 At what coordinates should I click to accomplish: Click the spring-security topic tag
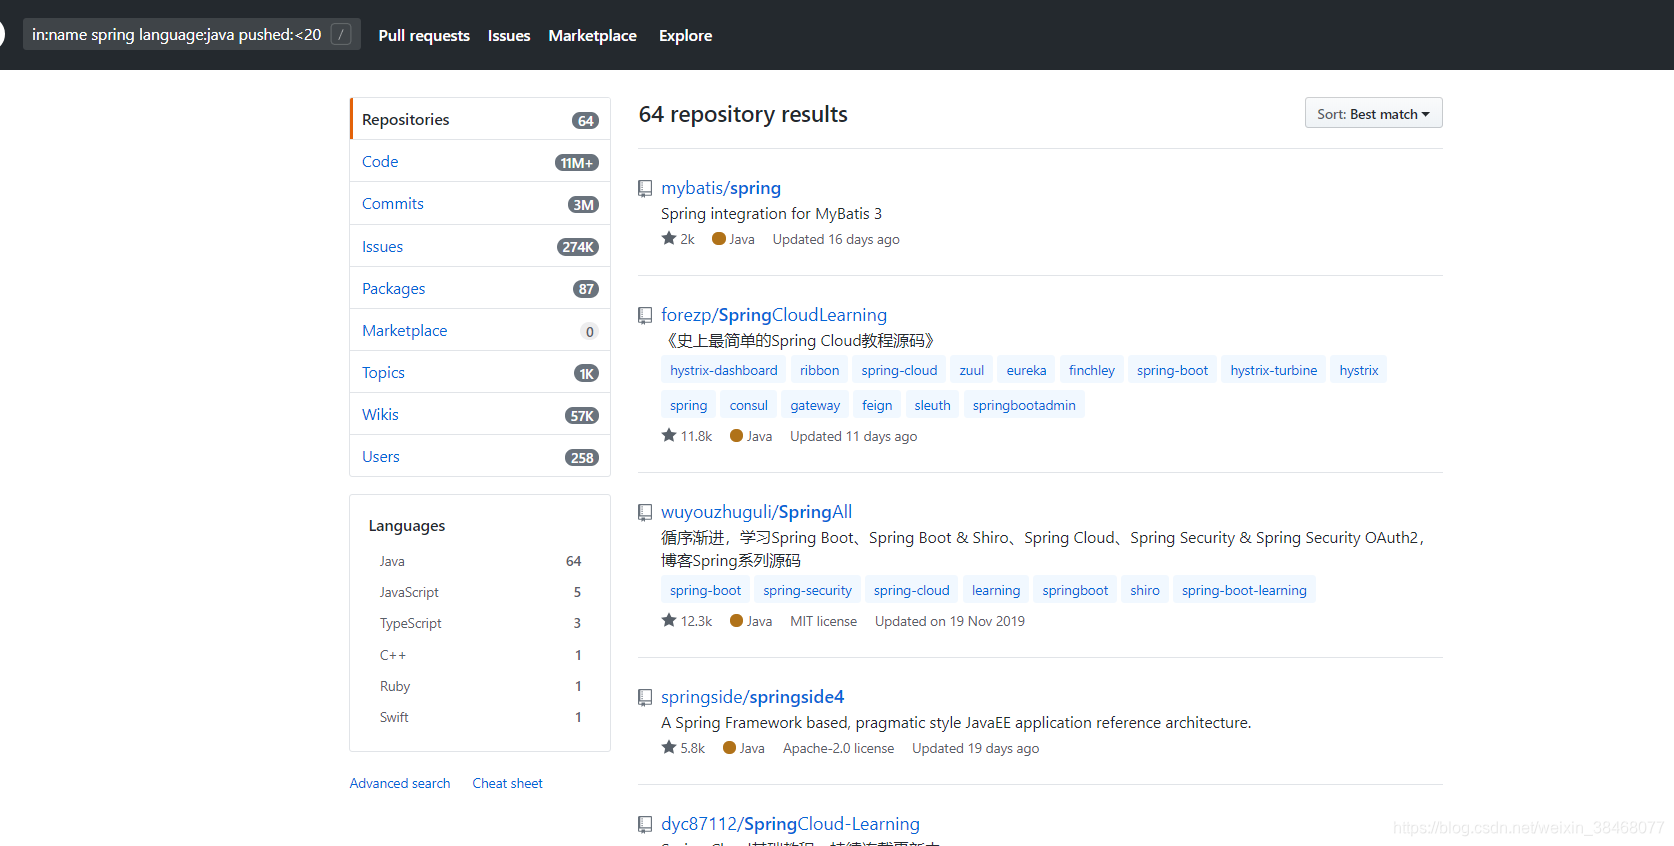click(807, 590)
